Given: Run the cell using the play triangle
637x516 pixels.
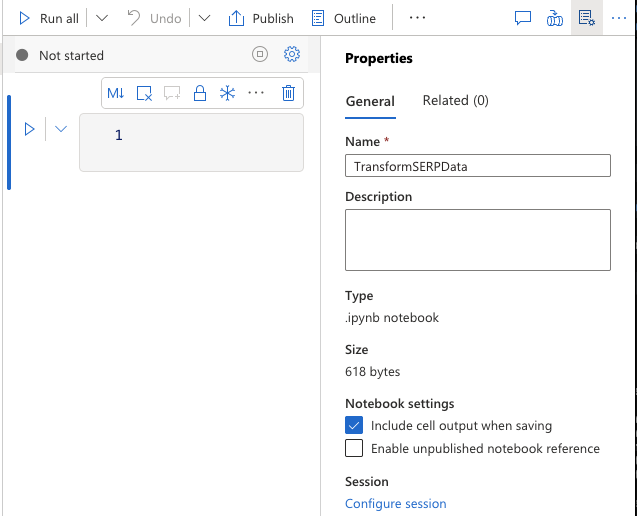Looking at the screenshot, I should 29,129.
